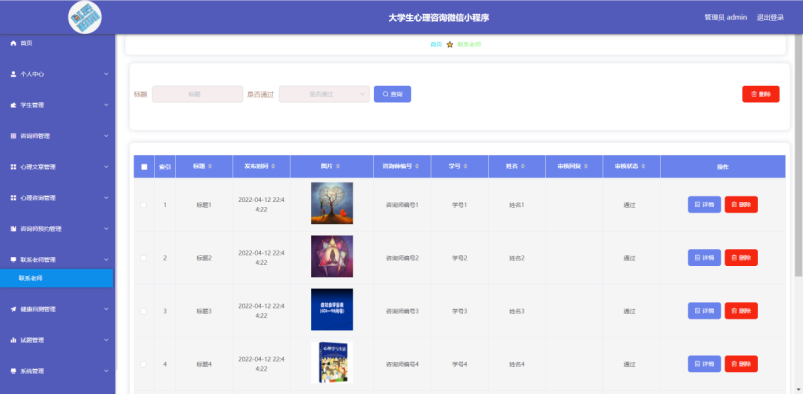Expand 咨询师预约管理 with its chevron arrow
803x394 pixels.
pos(106,229)
